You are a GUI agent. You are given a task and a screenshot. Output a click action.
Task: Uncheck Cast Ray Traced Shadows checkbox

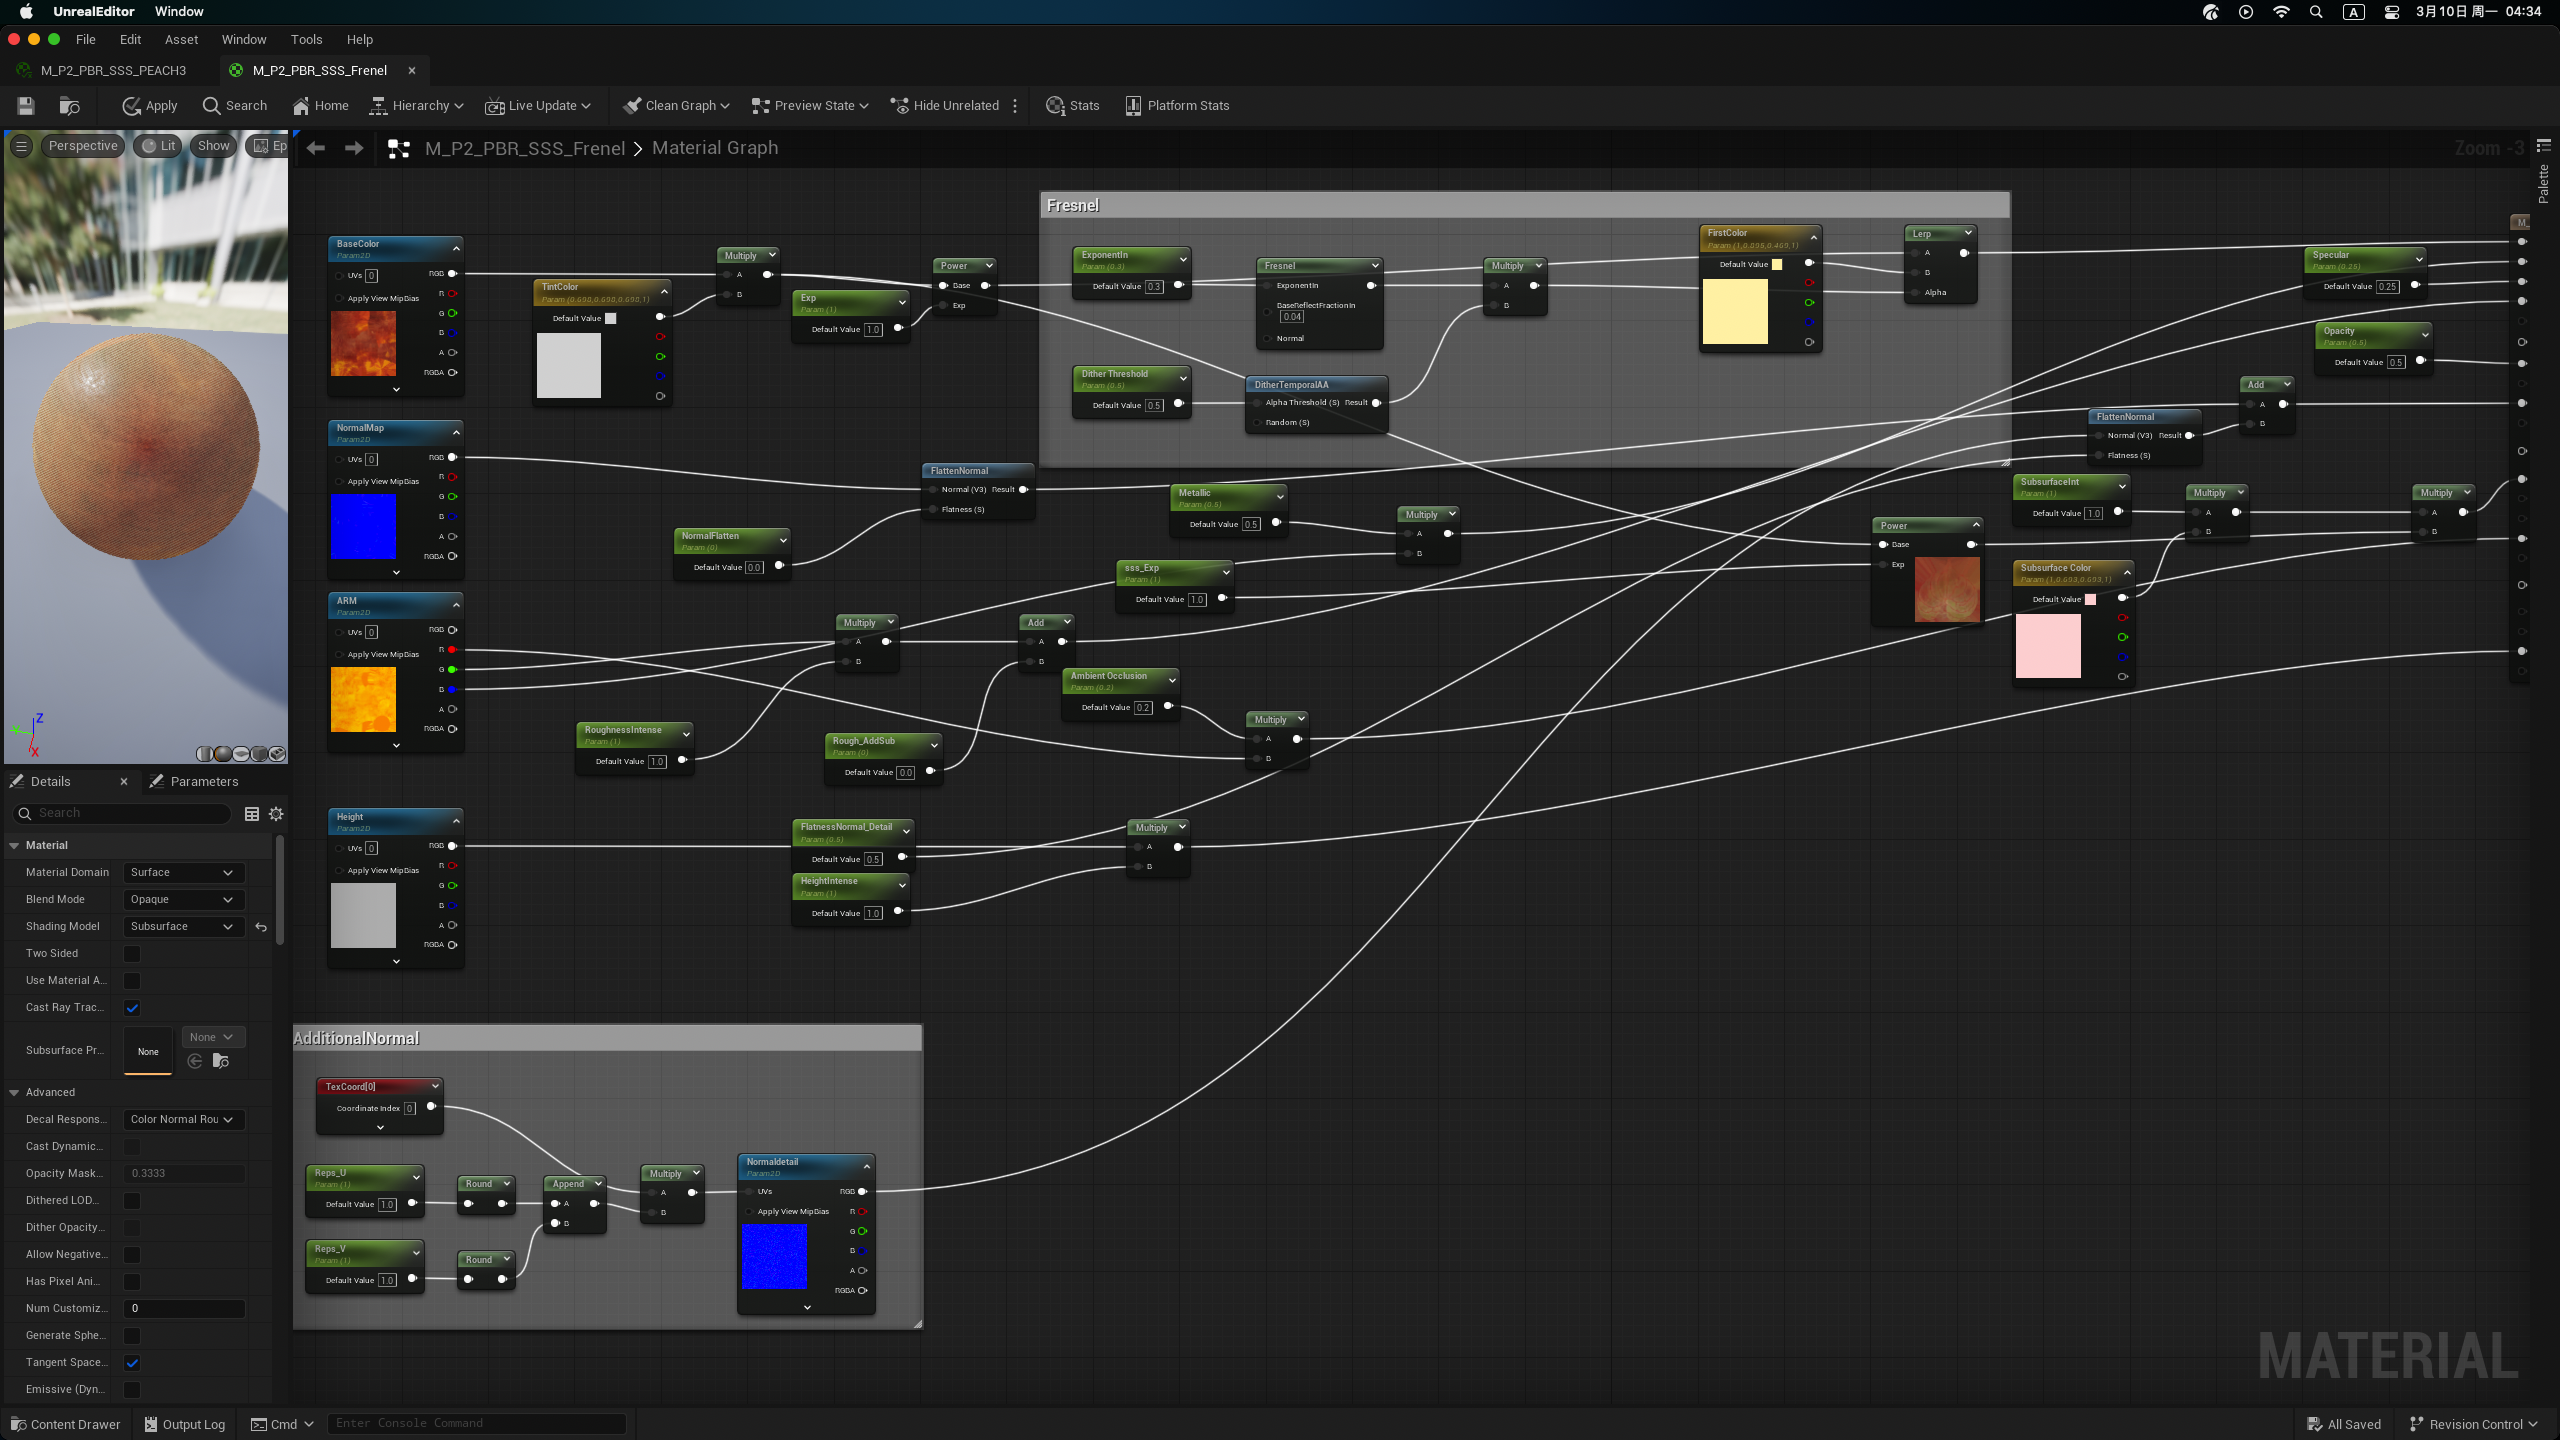(132, 1008)
